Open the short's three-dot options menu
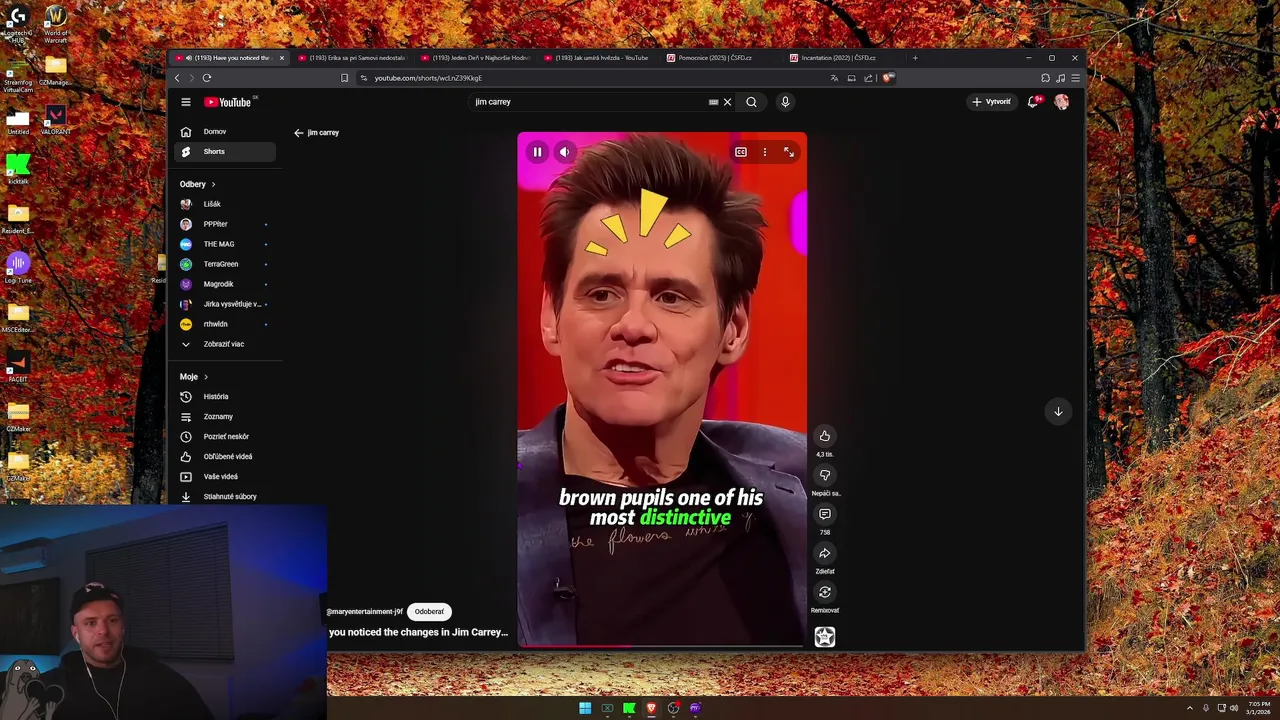Viewport: 1280px width, 720px height. pos(765,152)
